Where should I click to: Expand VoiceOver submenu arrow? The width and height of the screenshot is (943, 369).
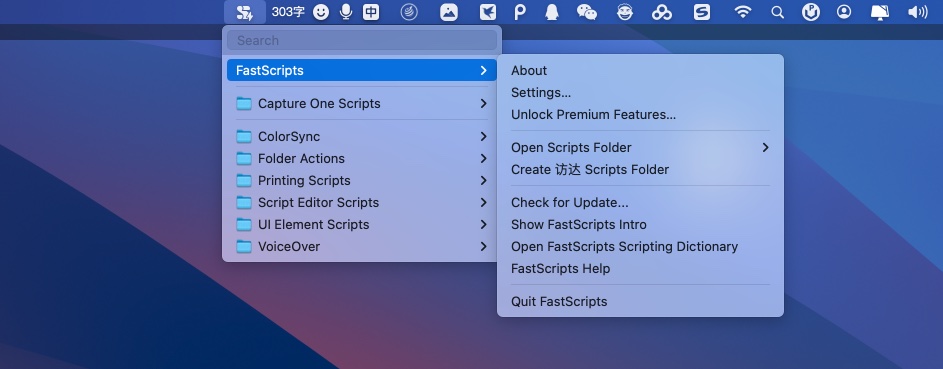[484, 246]
